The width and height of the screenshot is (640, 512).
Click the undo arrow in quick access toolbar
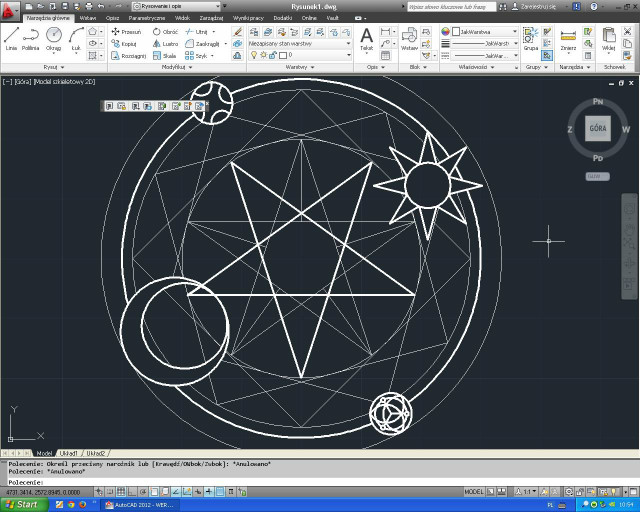tap(101, 7)
